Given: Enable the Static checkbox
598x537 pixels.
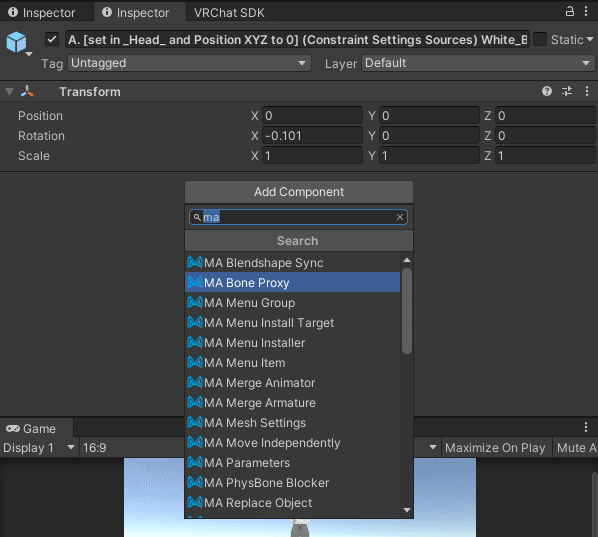Looking at the screenshot, I should pos(540,39).
